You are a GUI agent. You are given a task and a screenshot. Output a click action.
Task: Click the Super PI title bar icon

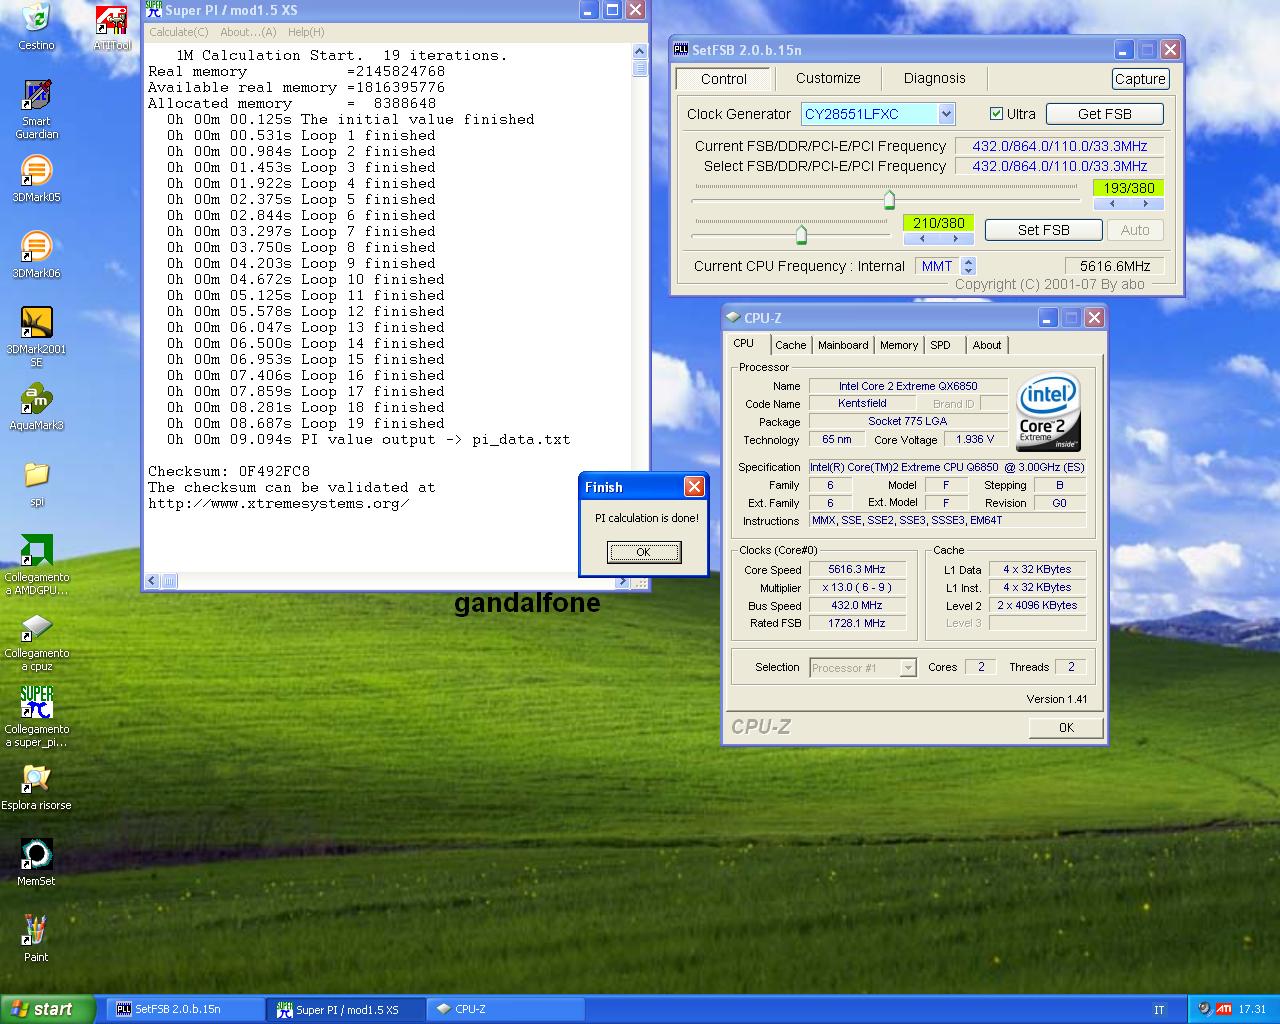(x=153, y=9)
